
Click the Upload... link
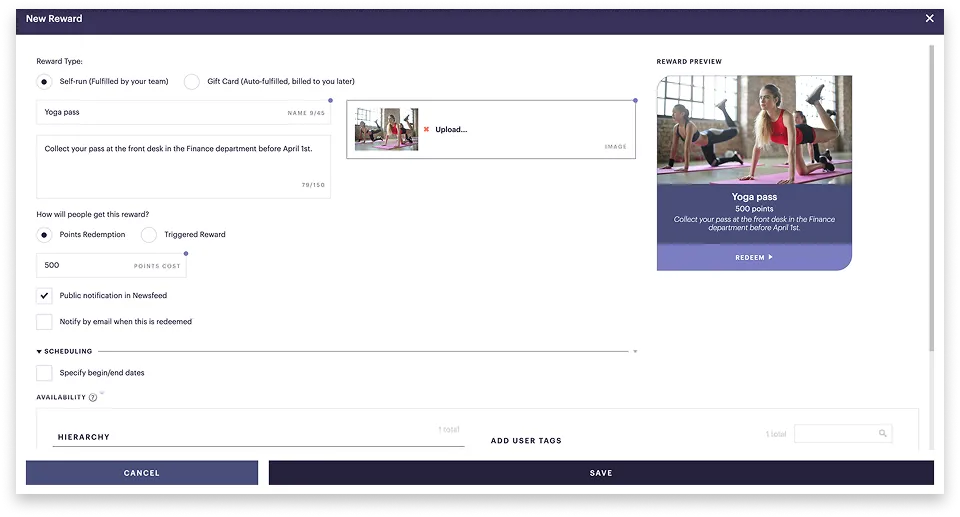pyautogui.click(x=451, y=129)
